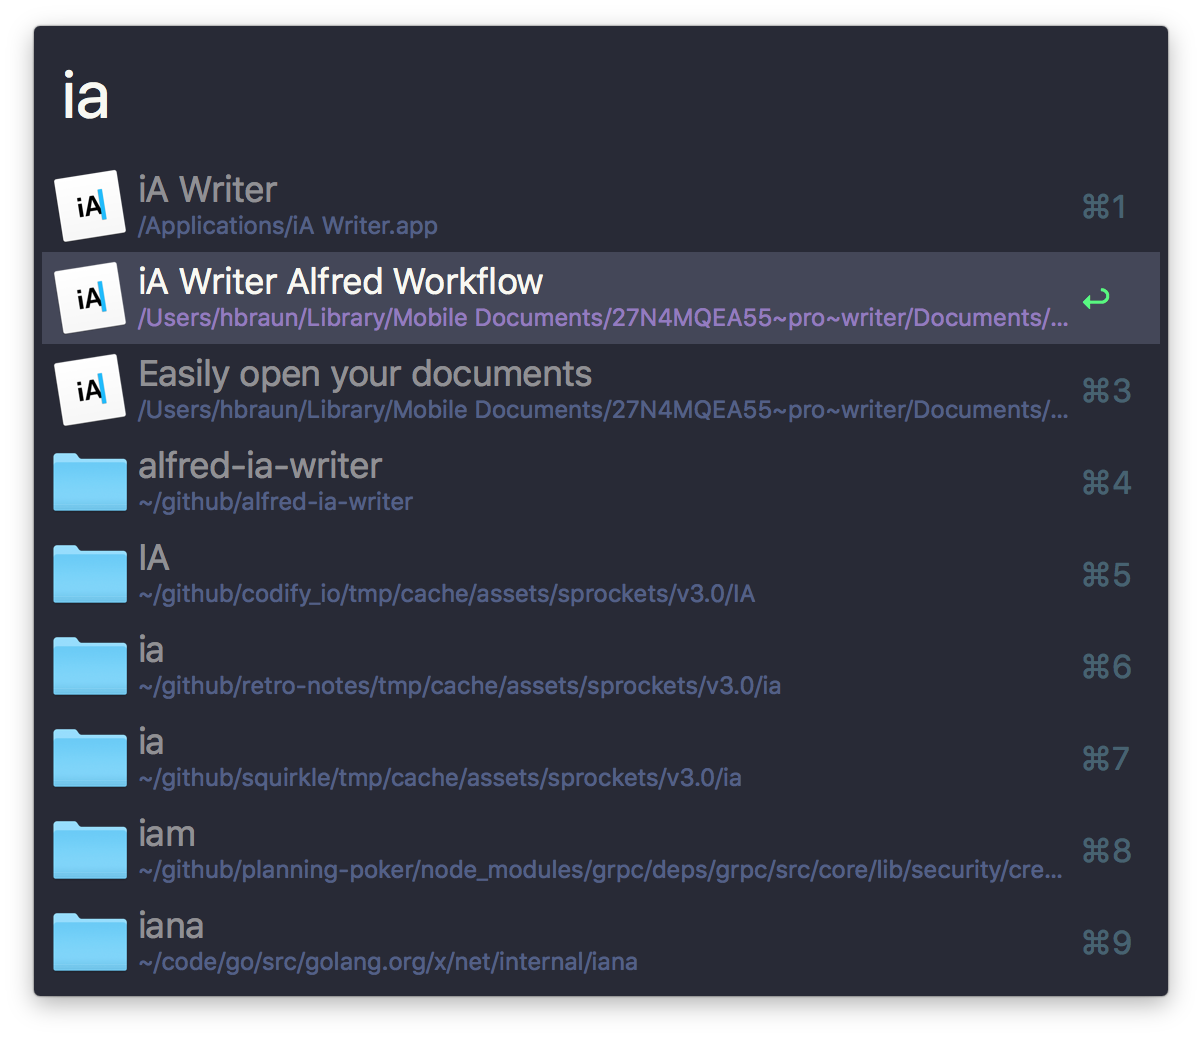Screen dimensions: 1202x1038
Task: Select "Easily open your documents" title
Action: pos(365,374)
